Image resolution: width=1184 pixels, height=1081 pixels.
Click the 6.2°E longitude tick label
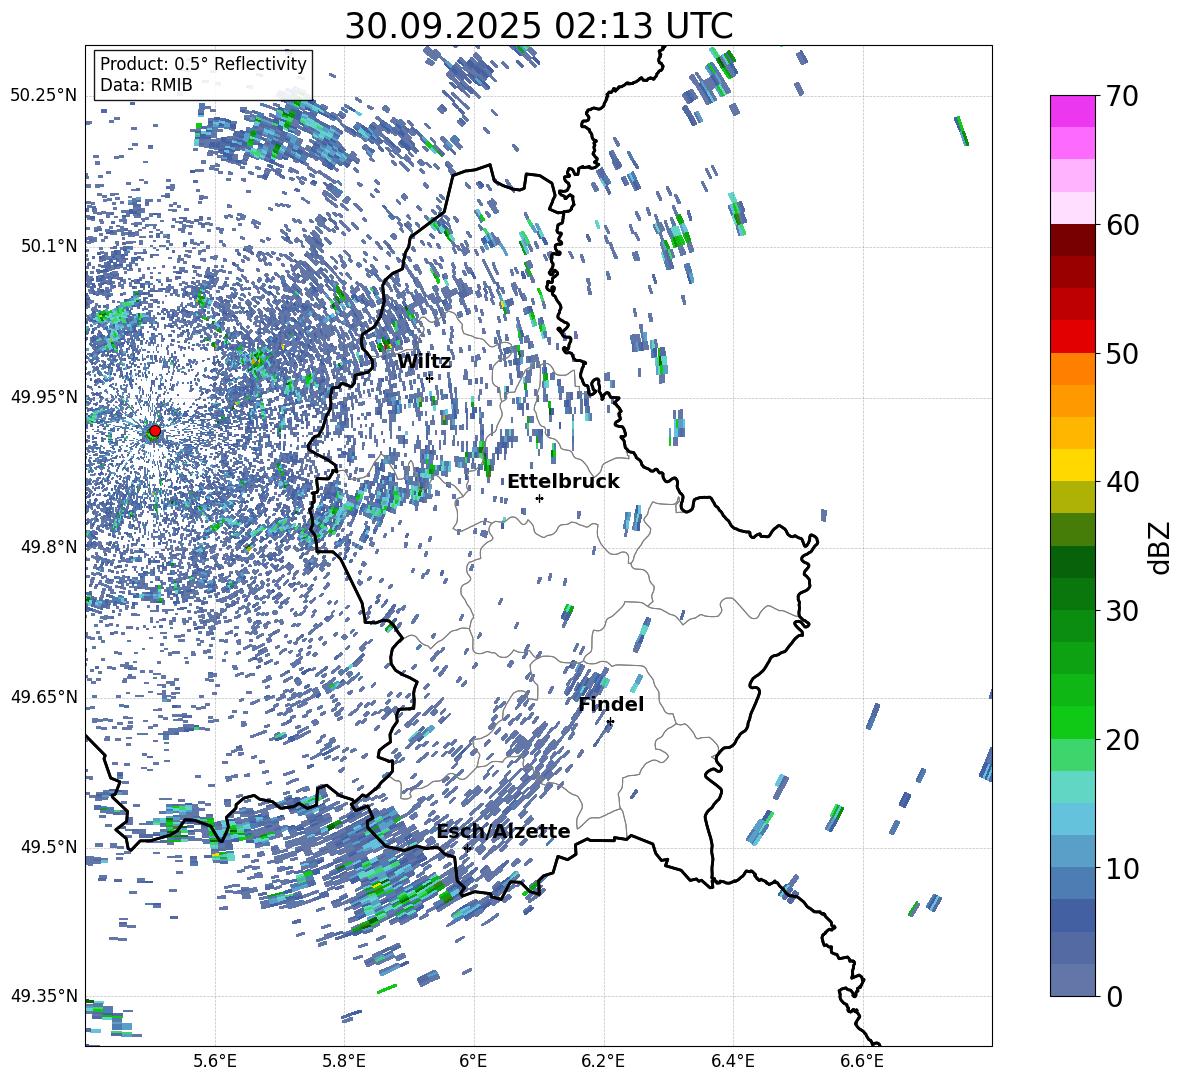[603, 1060]
